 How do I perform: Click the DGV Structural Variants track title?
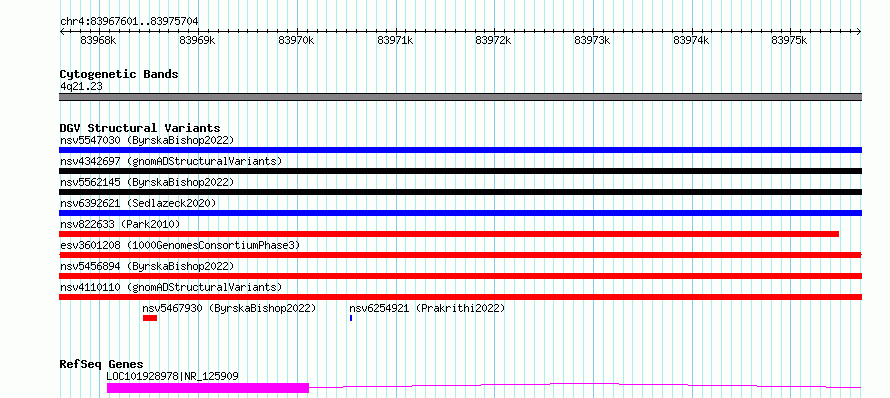pyautogui.click(x=140, y=128)
